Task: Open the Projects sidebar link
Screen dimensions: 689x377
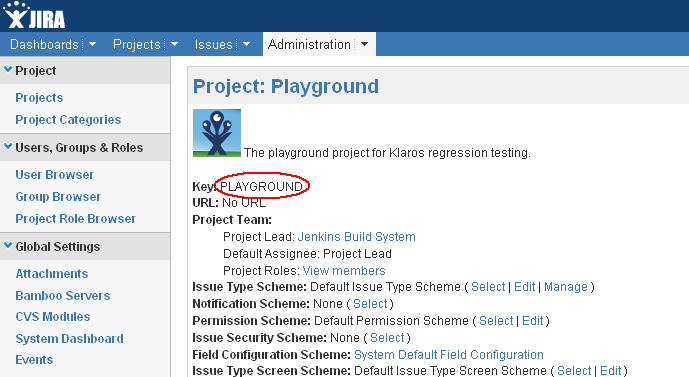Action: coord(39,98)
